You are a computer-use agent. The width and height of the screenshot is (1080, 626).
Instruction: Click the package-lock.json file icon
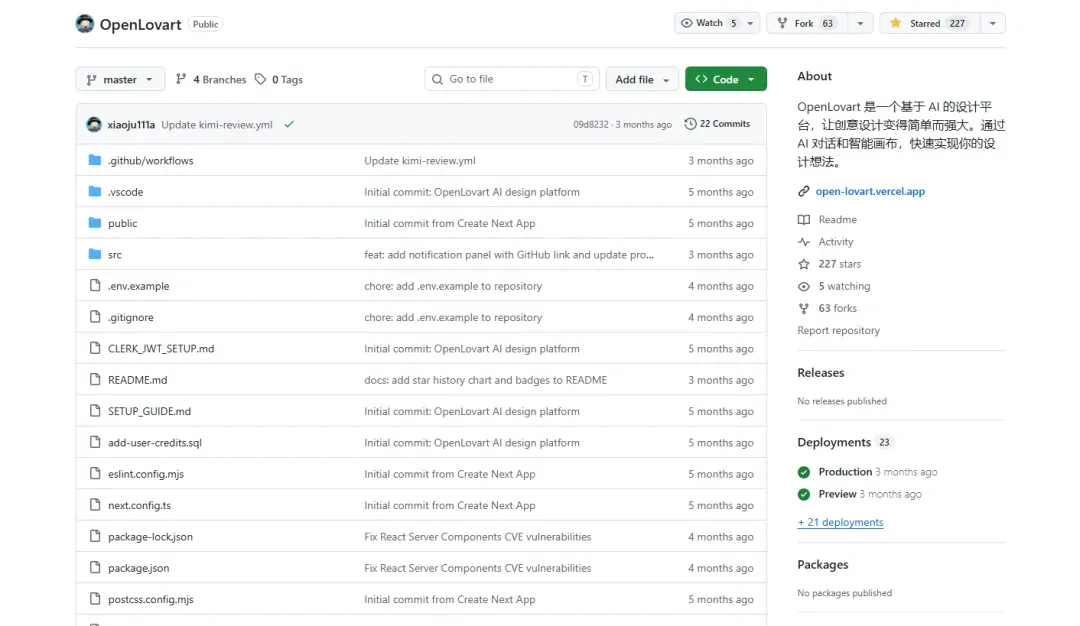pyautogui.click(x=95, y=536)
